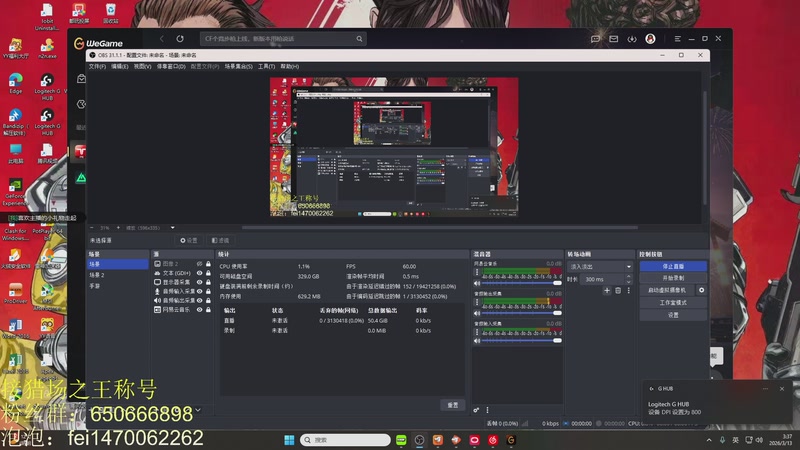Open 编辑(E) menu in OBS
The width and height of the screenshot is (800, 450).
click(119, 66)
